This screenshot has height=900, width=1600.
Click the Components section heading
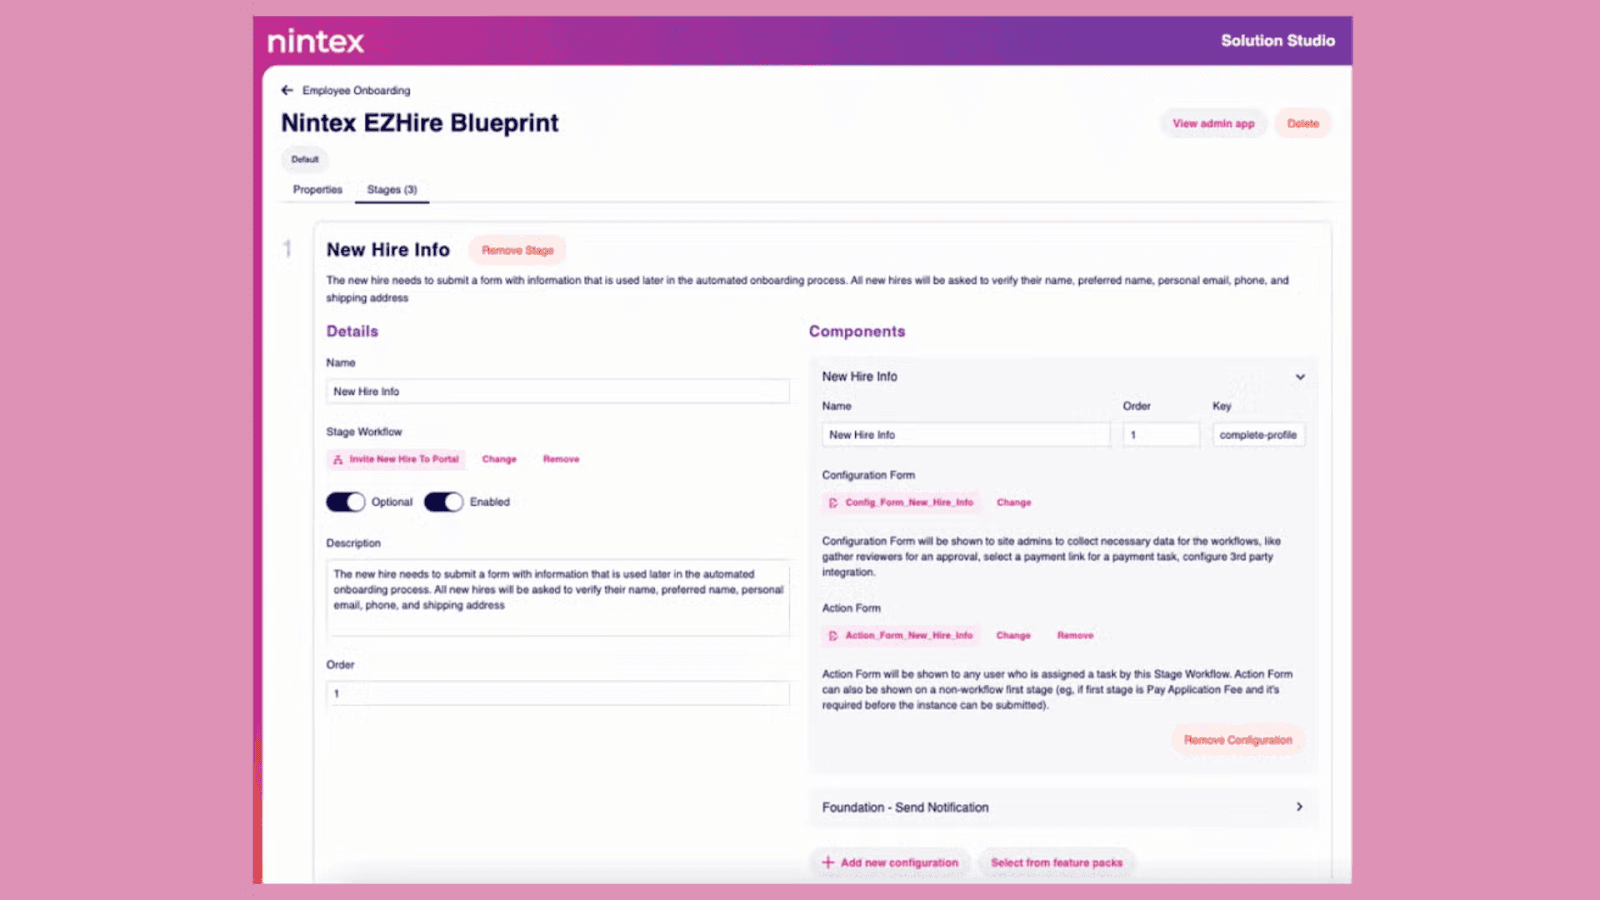pyautogui.click(x=857, y=332)
